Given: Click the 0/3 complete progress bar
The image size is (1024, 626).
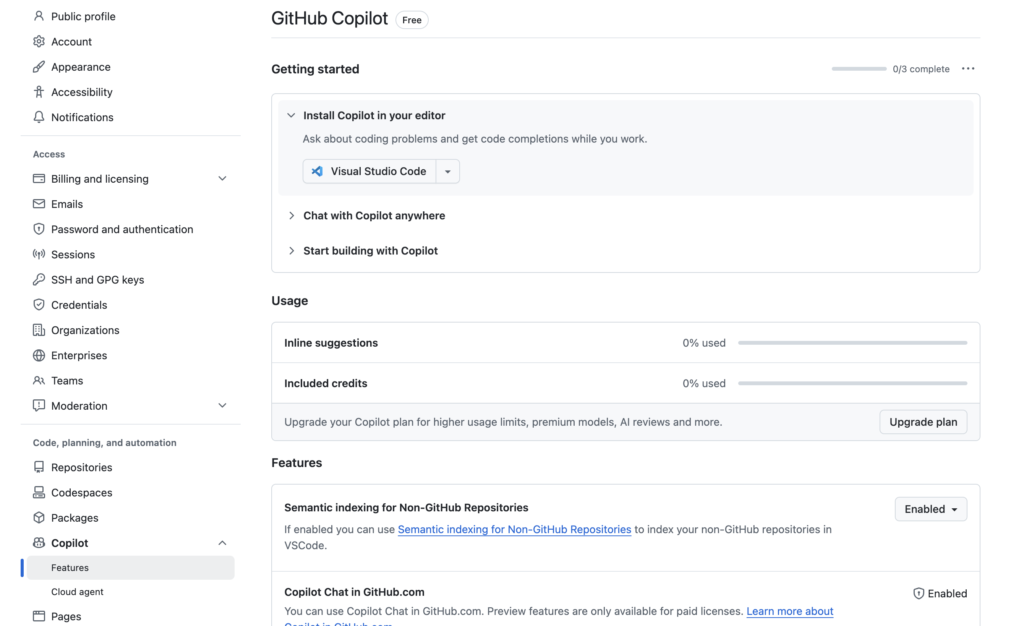Looking at the screenshot, I should [859, 69].
